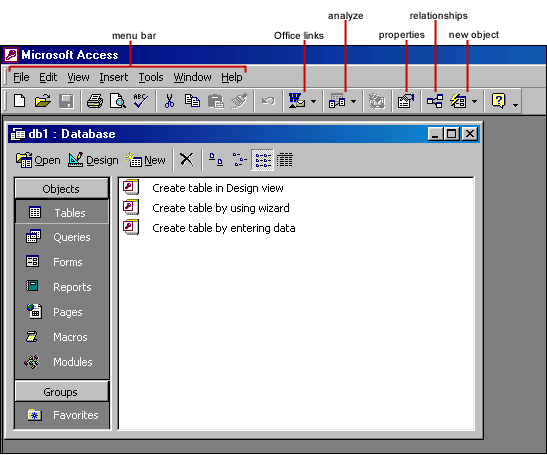Open the Favorites group

click(x=62, y=415)
